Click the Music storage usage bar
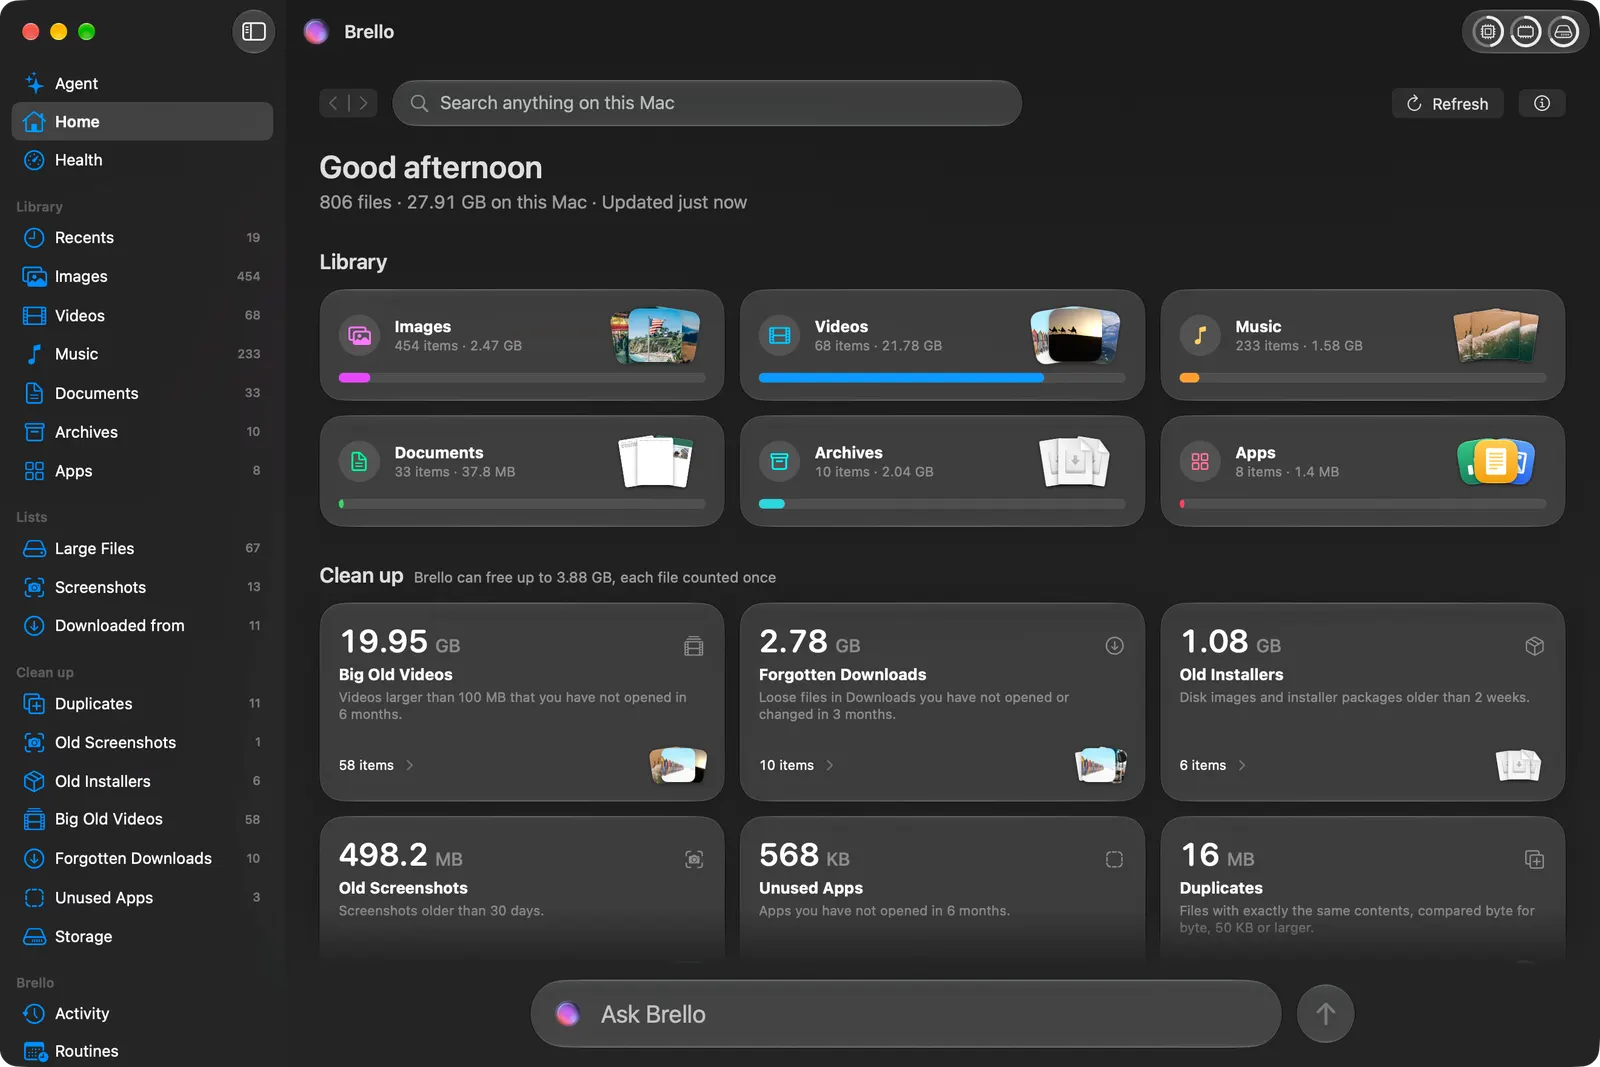1600x1067 pixels. [1362, 378]
